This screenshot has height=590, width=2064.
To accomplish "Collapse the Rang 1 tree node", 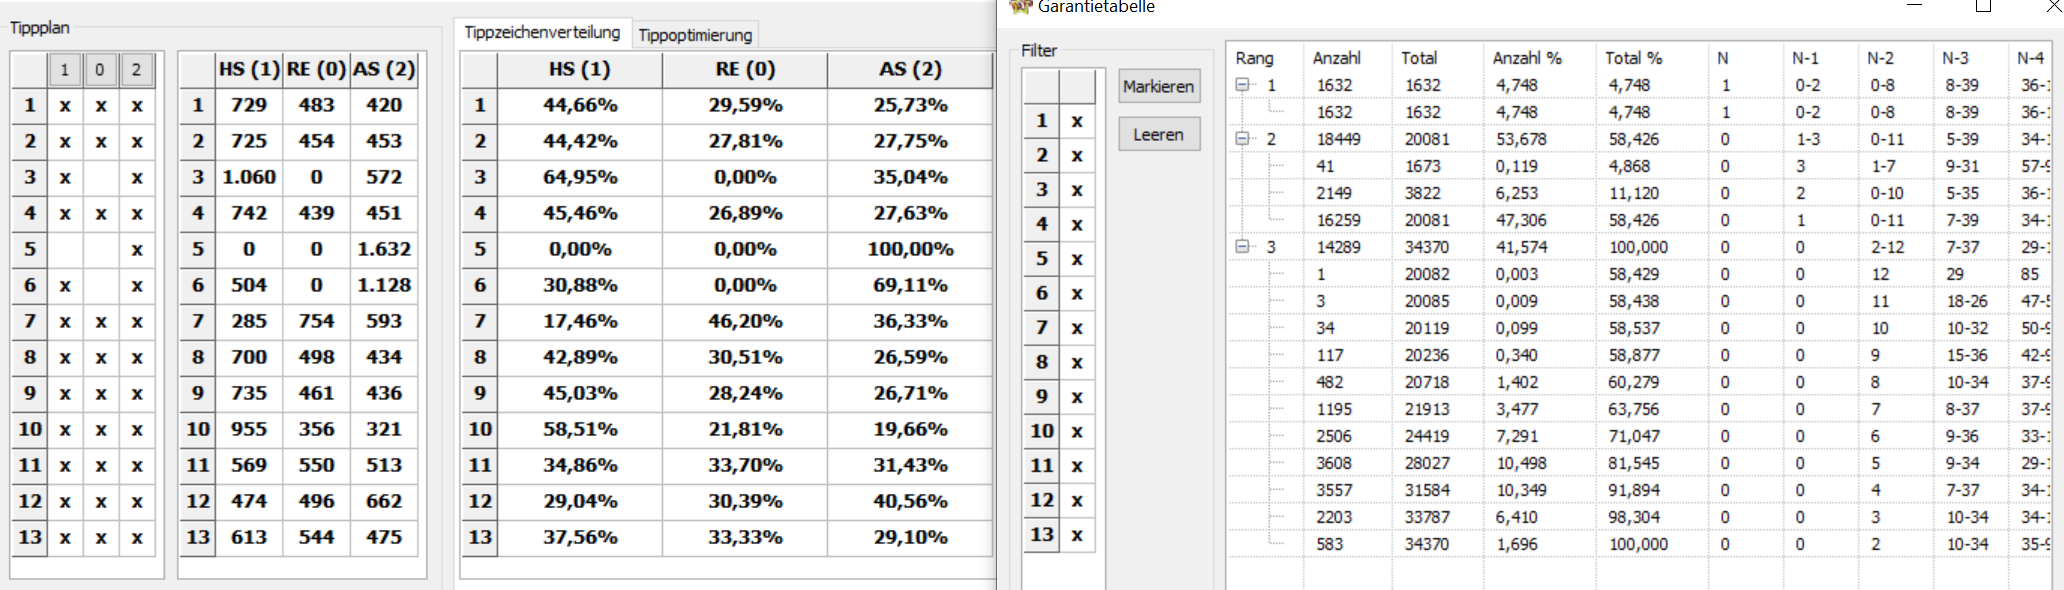I will pyautogui.click(x=1242, y=85).
